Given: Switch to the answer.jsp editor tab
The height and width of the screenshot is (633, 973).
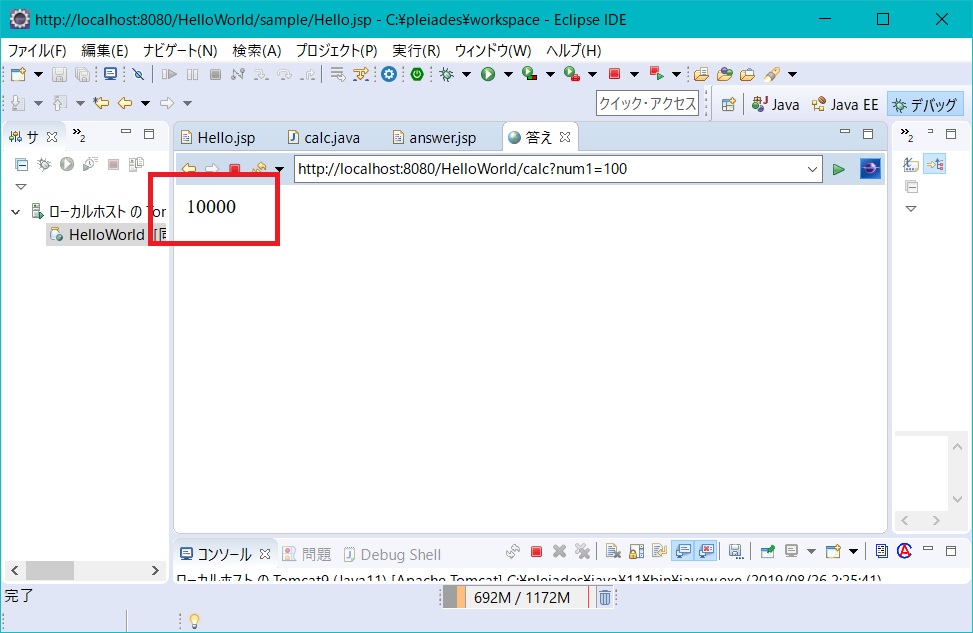Looking at the screenshot, I should (x=435, y=138).
